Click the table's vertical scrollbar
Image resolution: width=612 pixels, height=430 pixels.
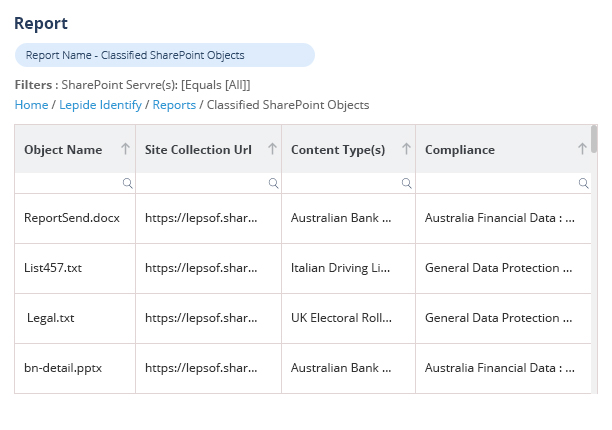click(595, 139)
